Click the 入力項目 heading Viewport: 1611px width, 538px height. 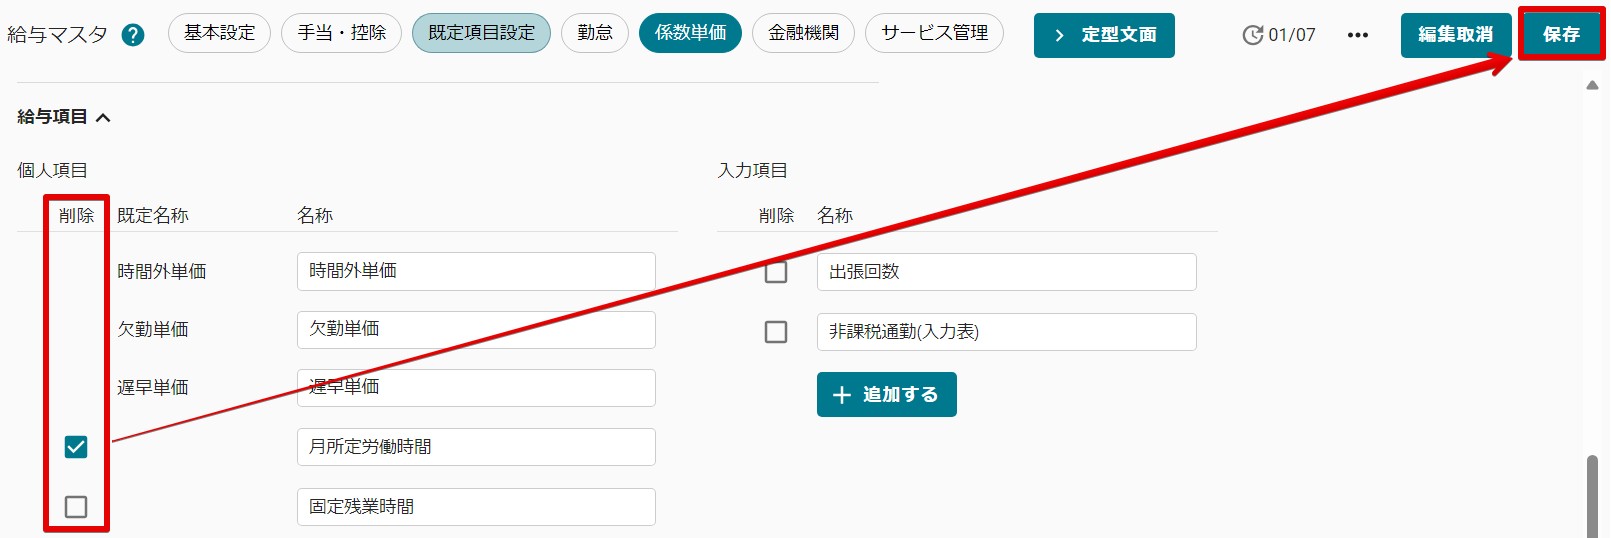tap(753, 171)
